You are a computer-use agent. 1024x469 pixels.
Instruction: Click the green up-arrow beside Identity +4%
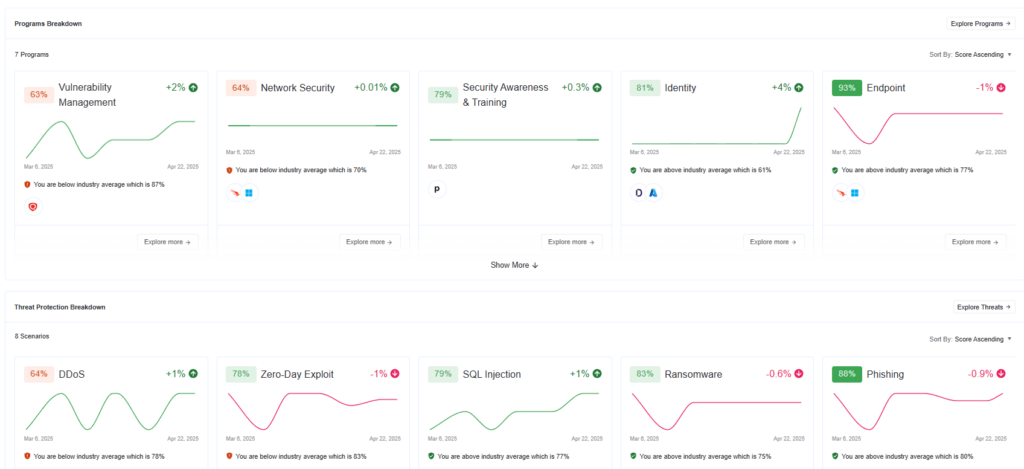[799, 88]
